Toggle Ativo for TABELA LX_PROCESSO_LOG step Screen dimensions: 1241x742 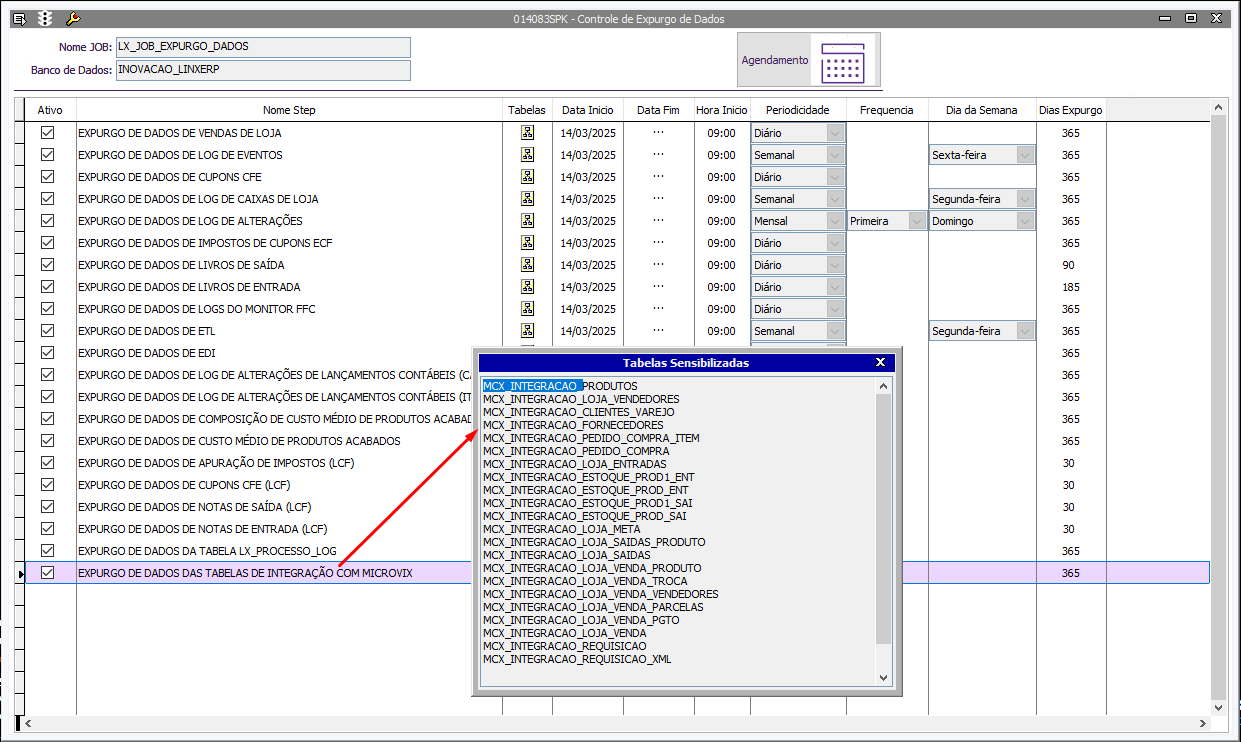[x=47, y=551]
